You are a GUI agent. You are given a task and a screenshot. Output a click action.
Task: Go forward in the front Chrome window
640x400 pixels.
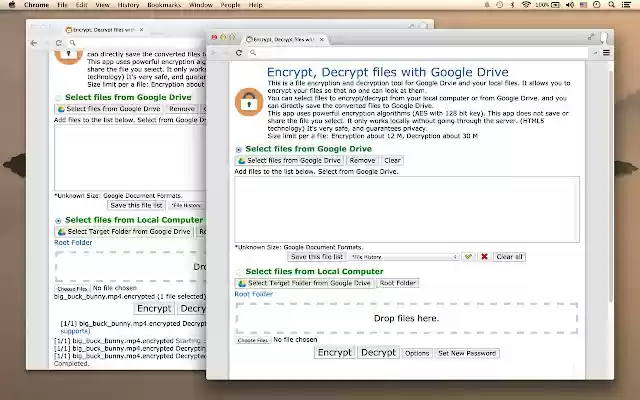(227, 53)
